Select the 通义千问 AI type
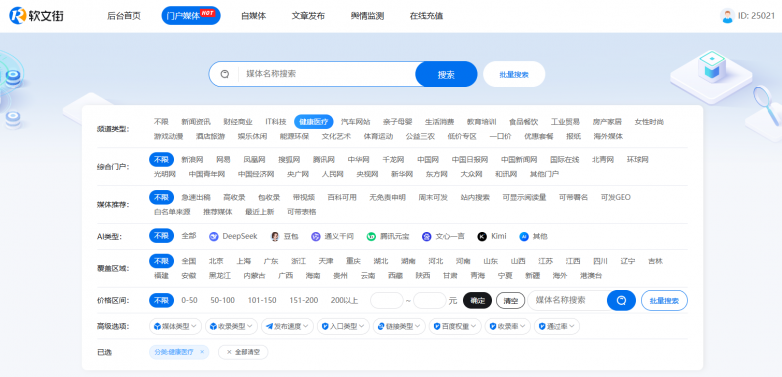This screenshot has width=782, height=377. coord(332,236)
